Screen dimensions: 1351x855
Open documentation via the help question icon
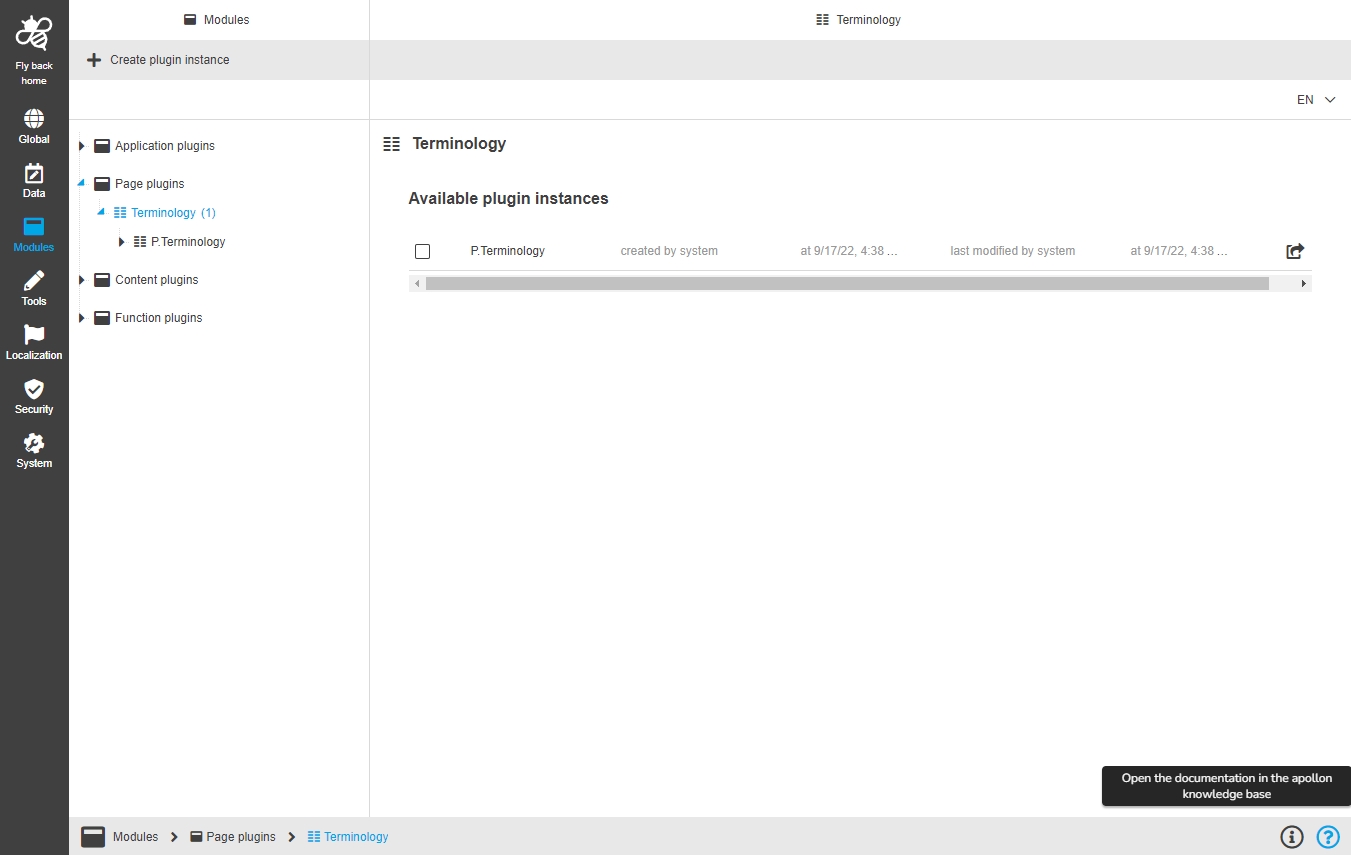click(x=1328, y=837)
